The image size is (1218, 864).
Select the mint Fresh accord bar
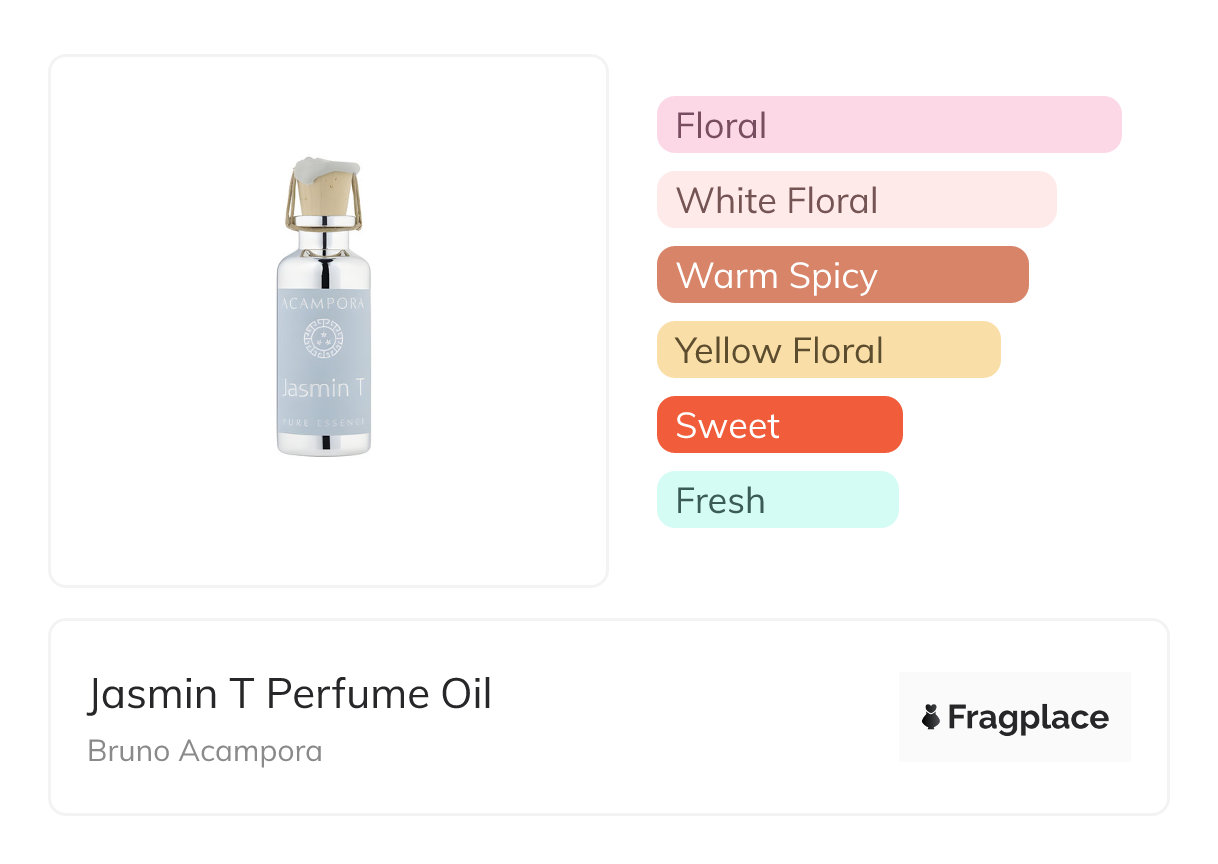777,500
